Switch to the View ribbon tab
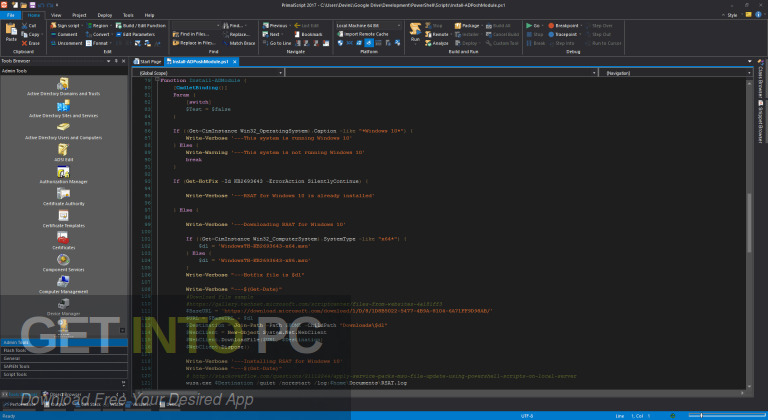Viewport: 768px width, 420px height. (x=56, y=15)
